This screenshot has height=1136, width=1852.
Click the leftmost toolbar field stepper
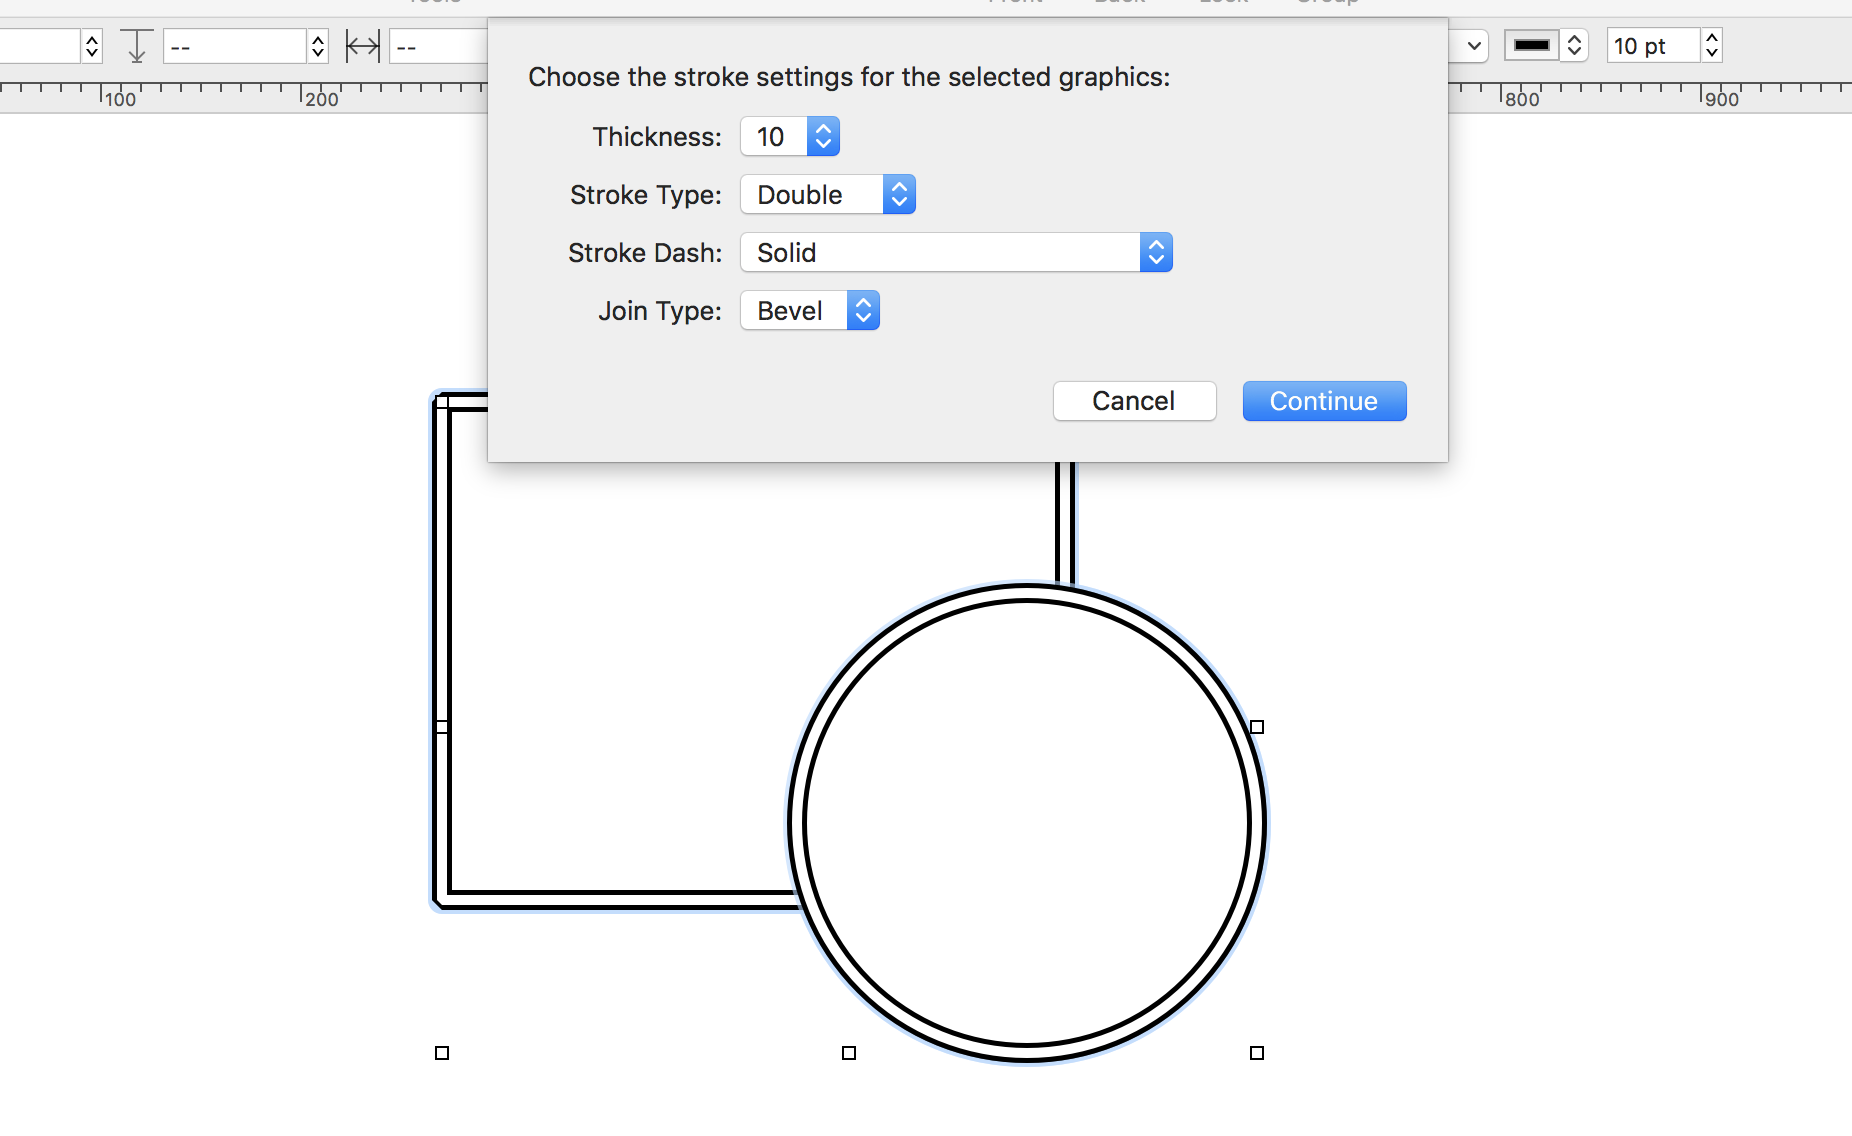click(x=92, y=46)
